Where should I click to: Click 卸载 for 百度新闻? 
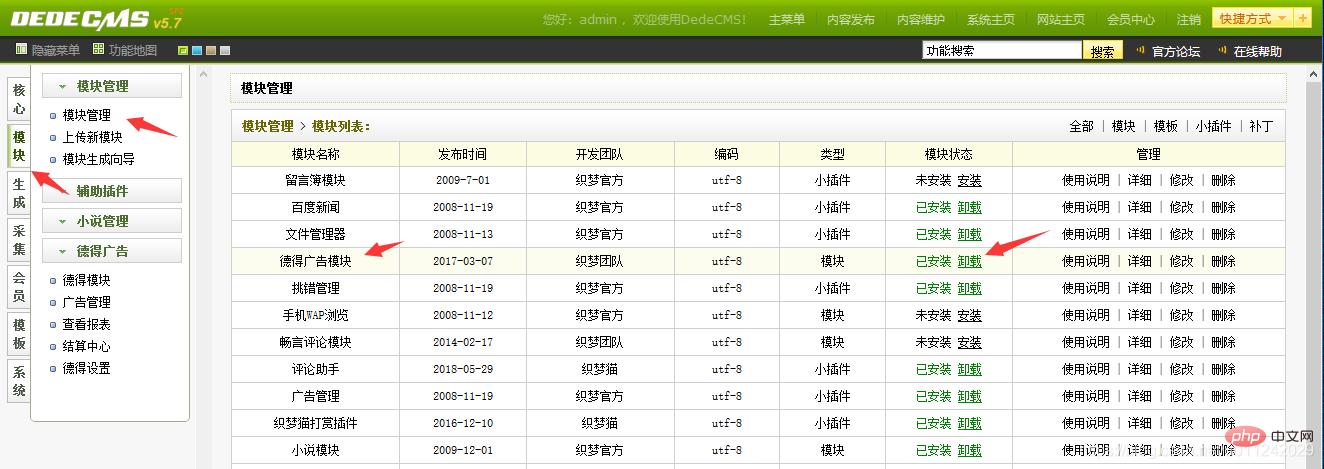[x=970, y=207]
